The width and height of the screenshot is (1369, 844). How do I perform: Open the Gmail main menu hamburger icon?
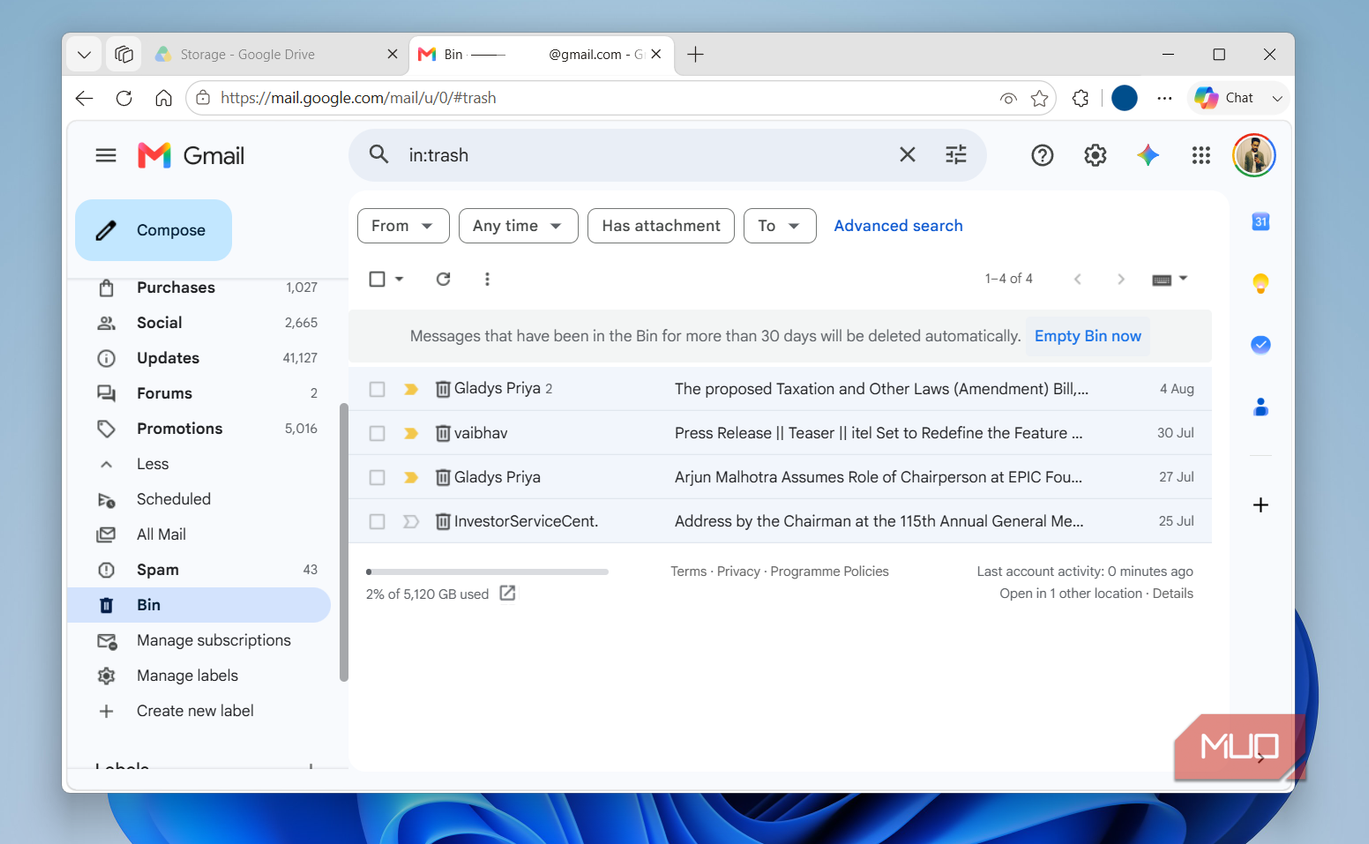click(106, 155)
